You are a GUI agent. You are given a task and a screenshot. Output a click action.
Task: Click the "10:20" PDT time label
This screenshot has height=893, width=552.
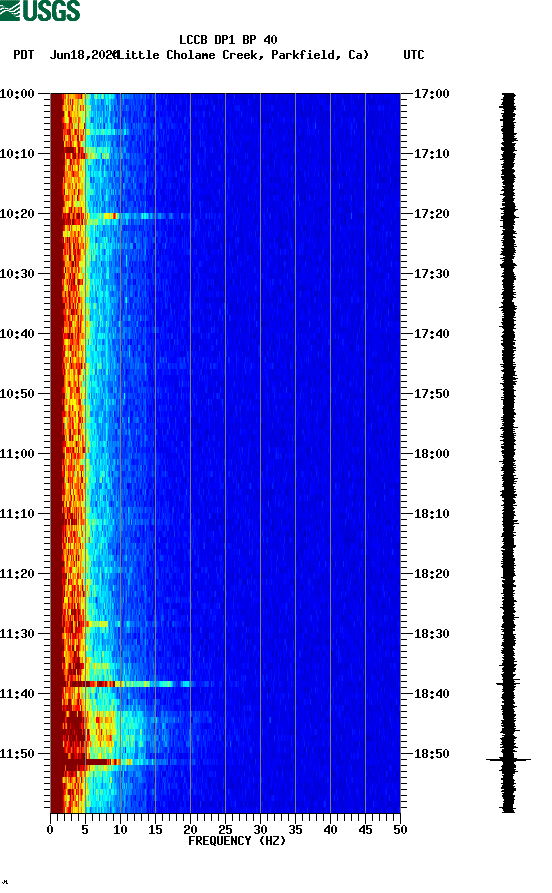[17, 214]
